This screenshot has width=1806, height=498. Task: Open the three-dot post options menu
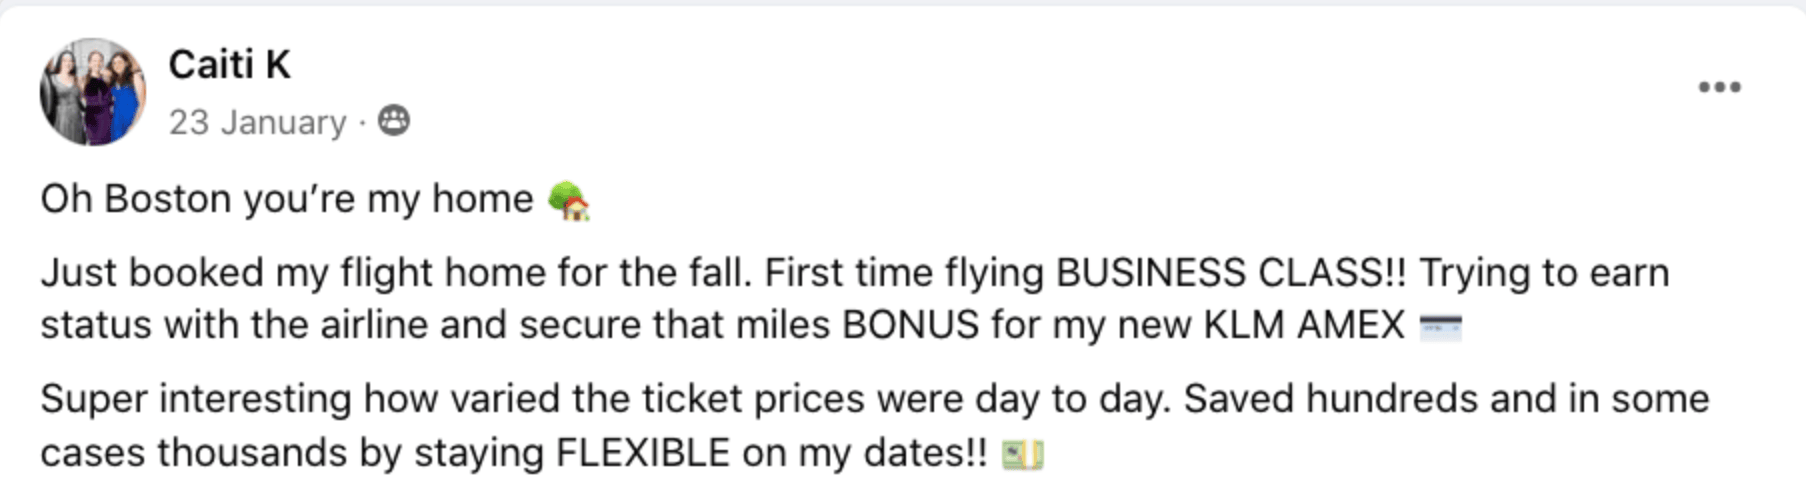tap(1719, 88)
